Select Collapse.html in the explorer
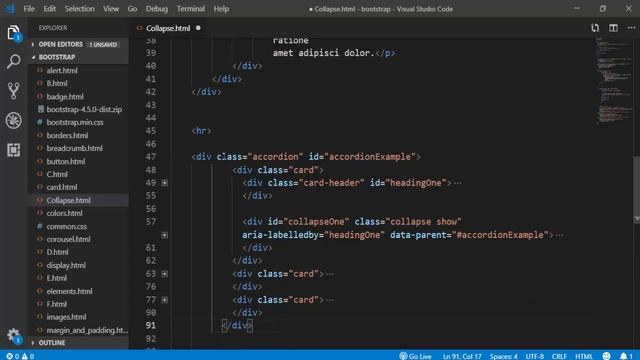The width and height of the screenshot is (640, 360). (78, 200)
